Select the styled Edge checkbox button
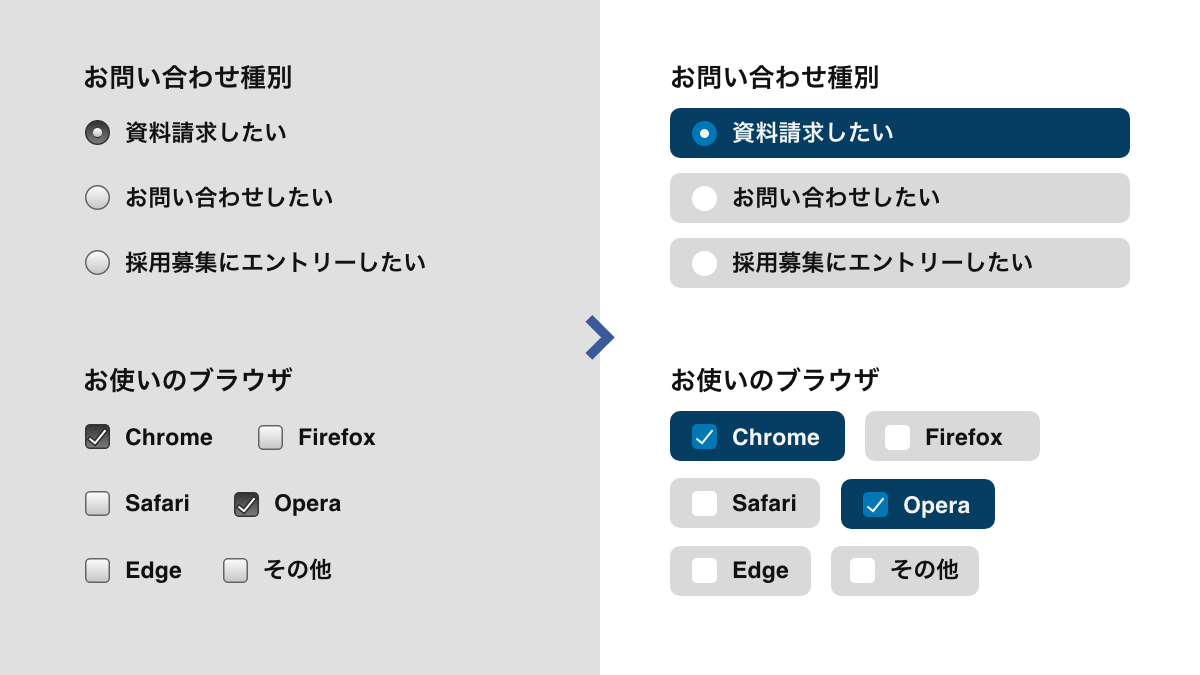The image size is (1200, 675). [740, 570]
